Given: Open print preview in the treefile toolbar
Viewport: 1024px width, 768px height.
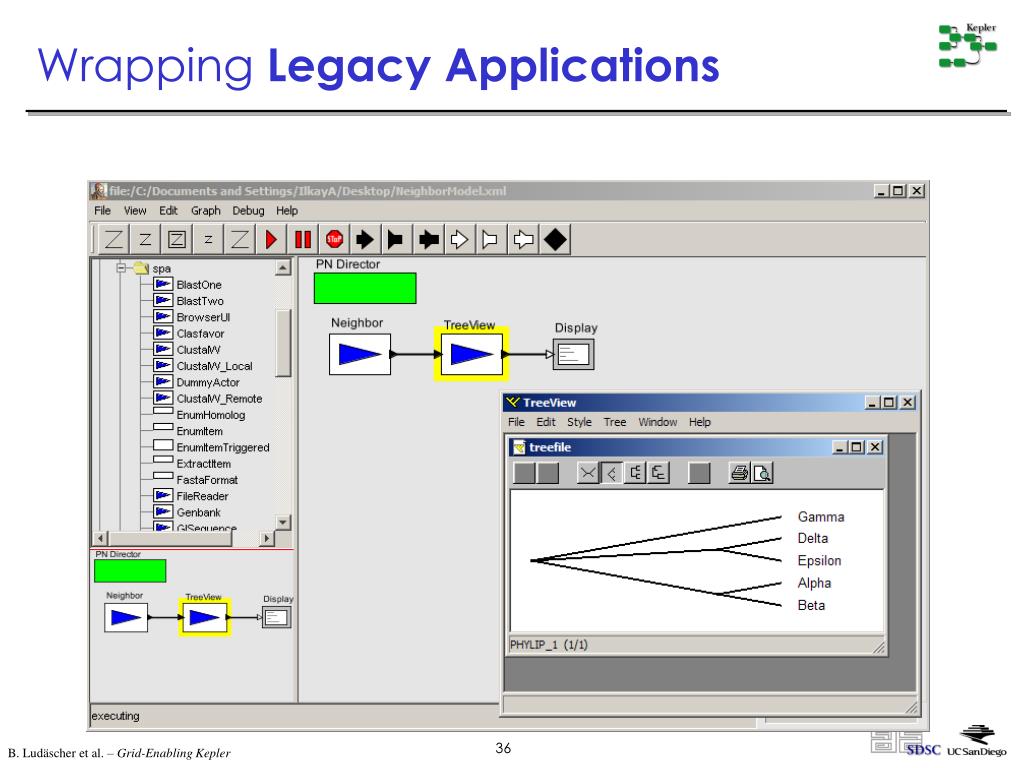Looking at the screenshot, I should 762,473.
